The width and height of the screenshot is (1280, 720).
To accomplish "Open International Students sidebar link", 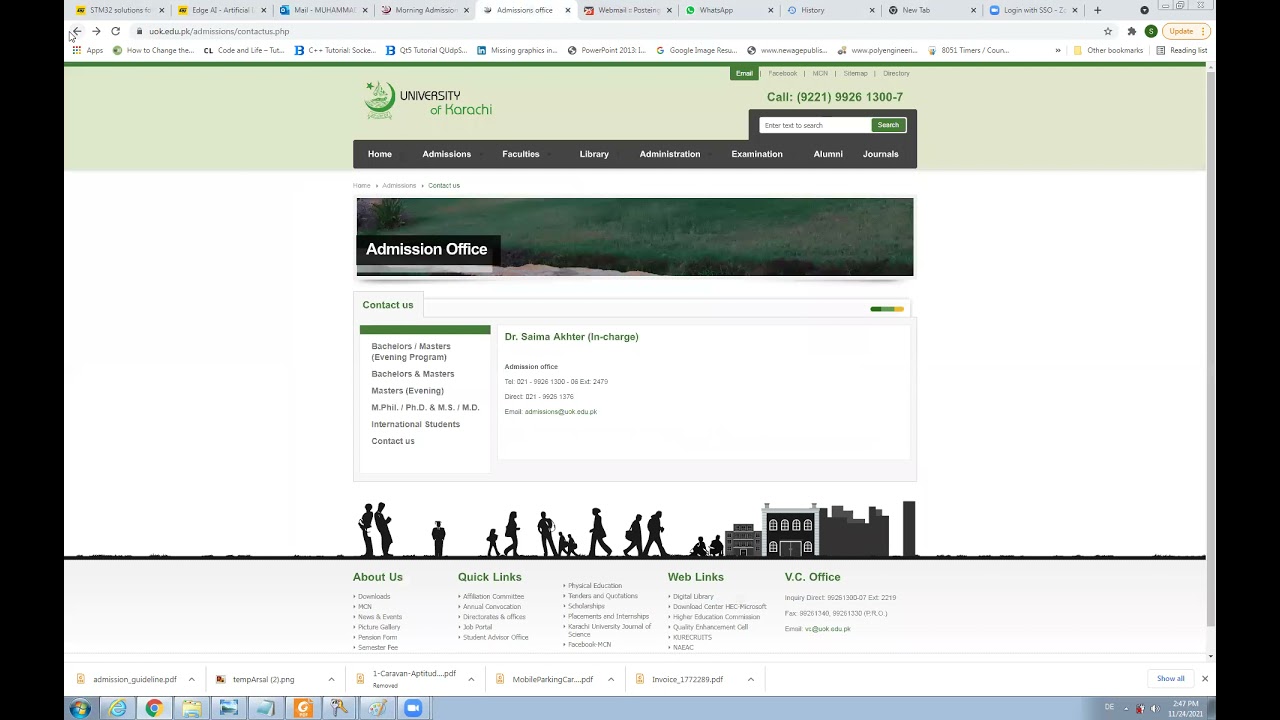I will (x=416, y=424).
